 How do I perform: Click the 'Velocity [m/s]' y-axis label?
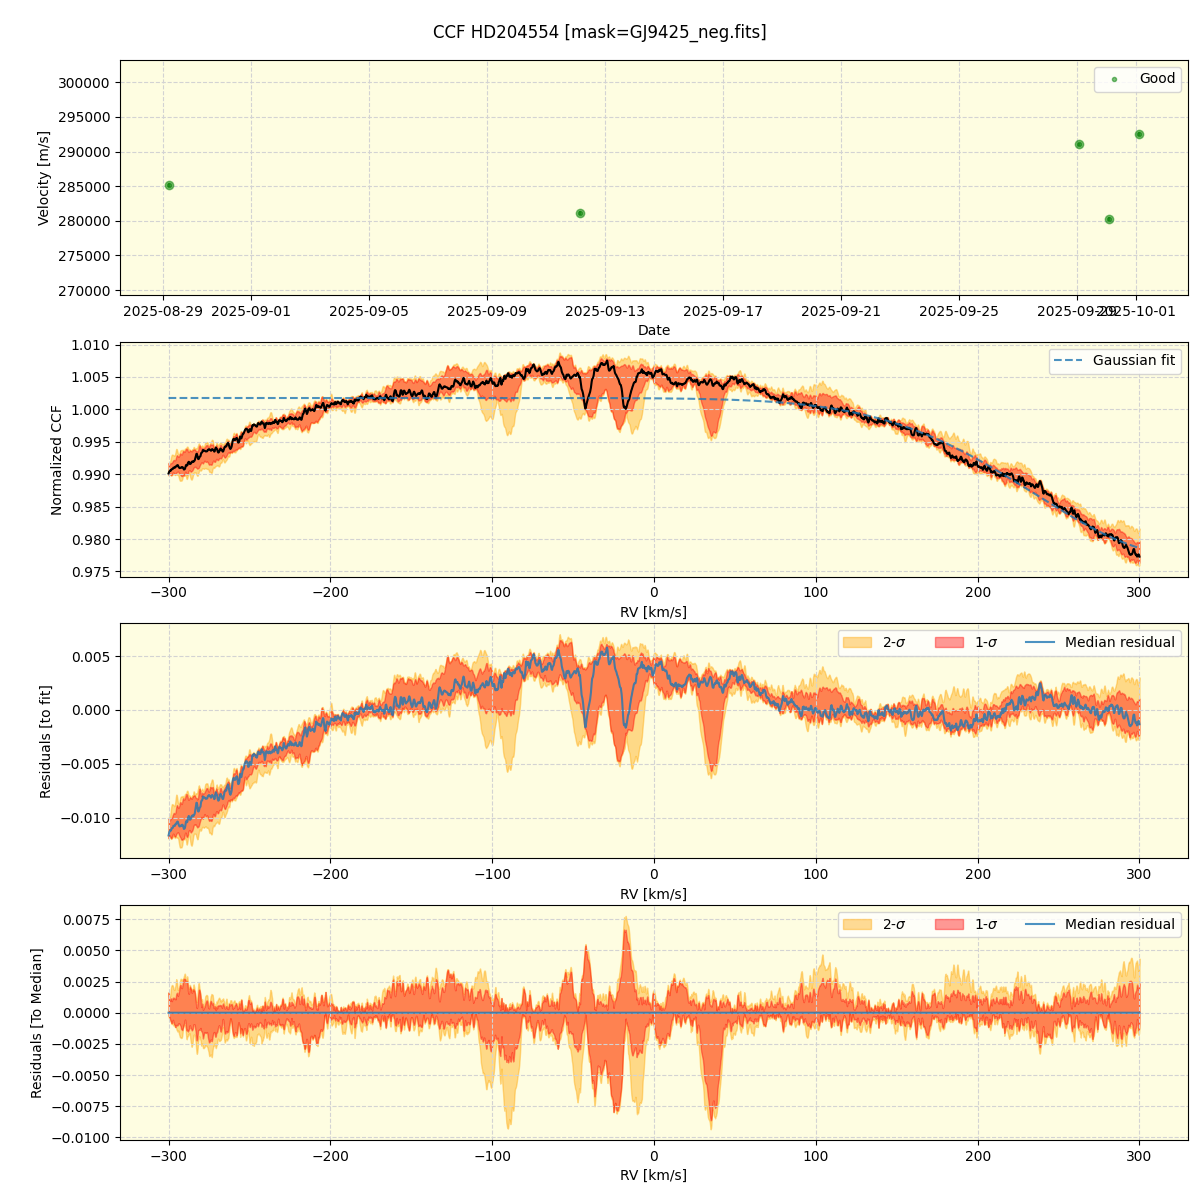point(44,178)
